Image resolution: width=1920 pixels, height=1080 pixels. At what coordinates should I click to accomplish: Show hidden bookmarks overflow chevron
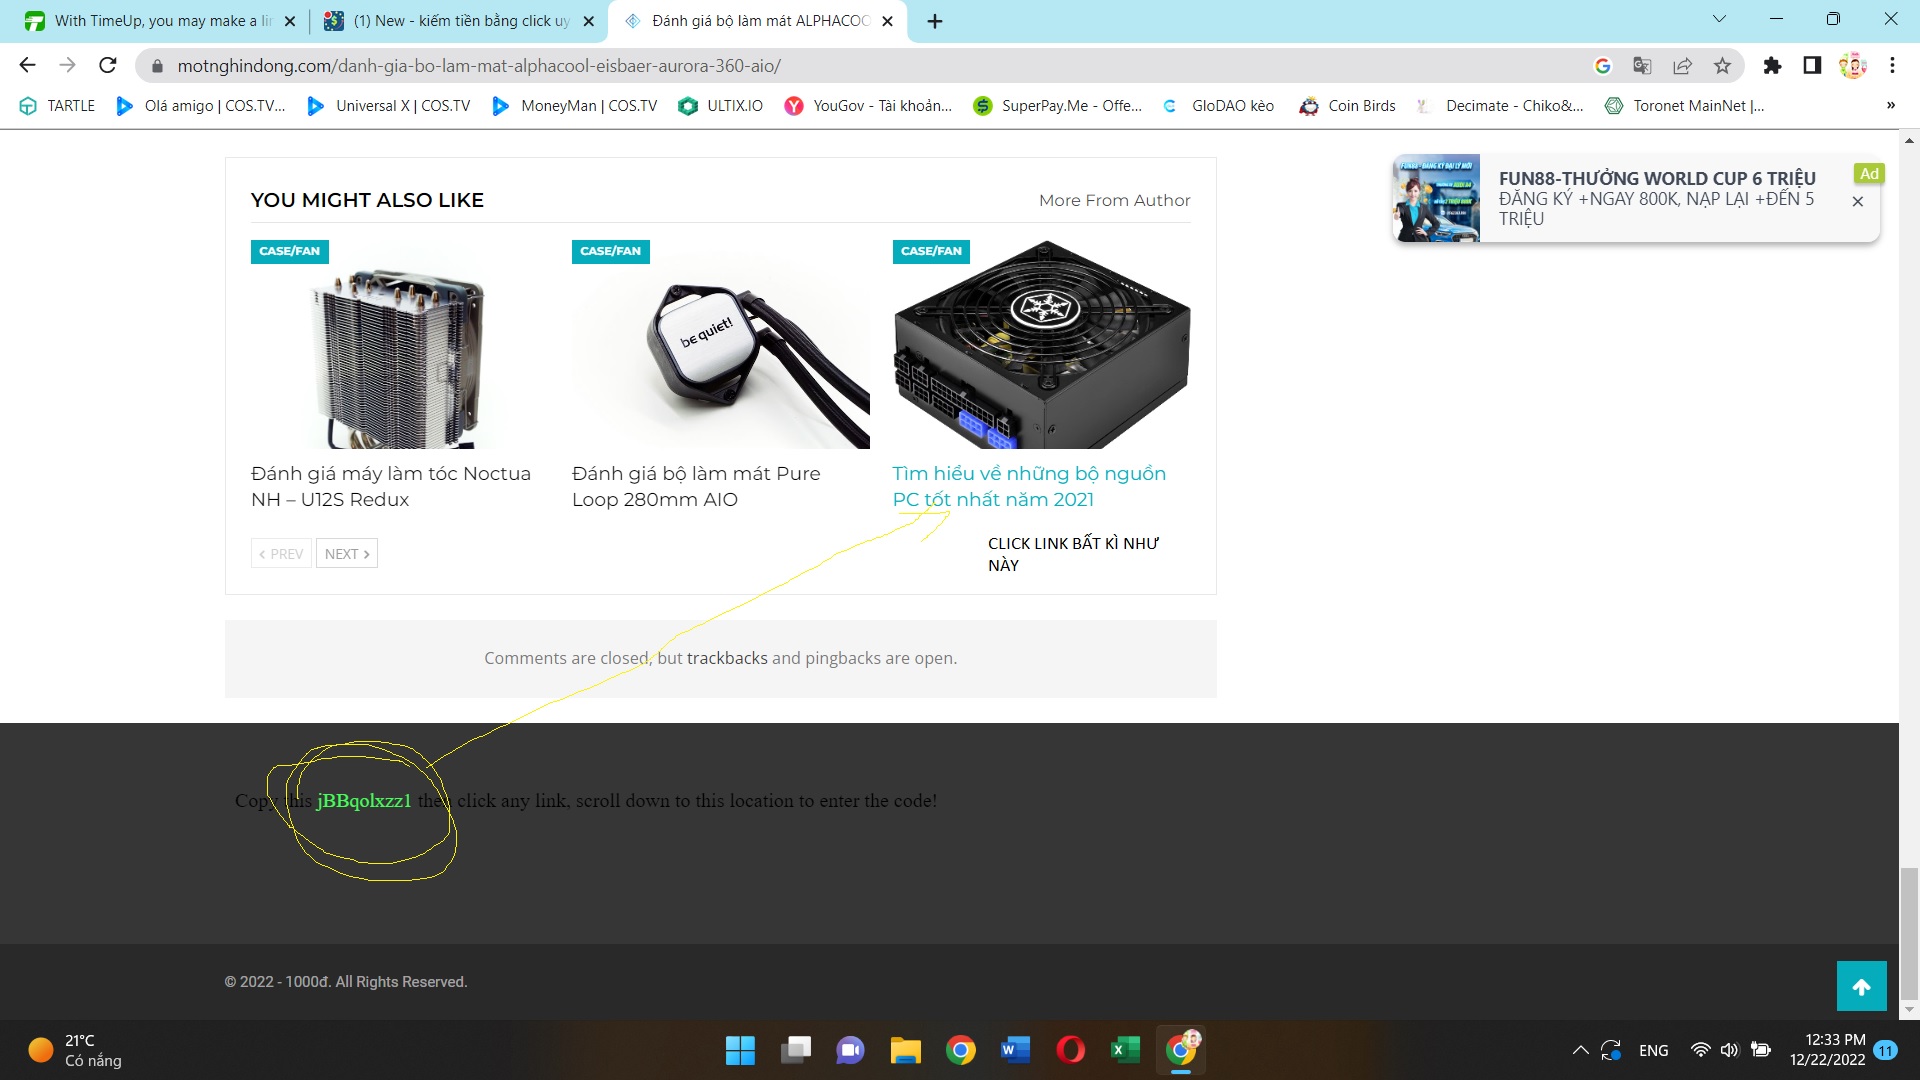pyautogui.click(x=1890, y=106)
